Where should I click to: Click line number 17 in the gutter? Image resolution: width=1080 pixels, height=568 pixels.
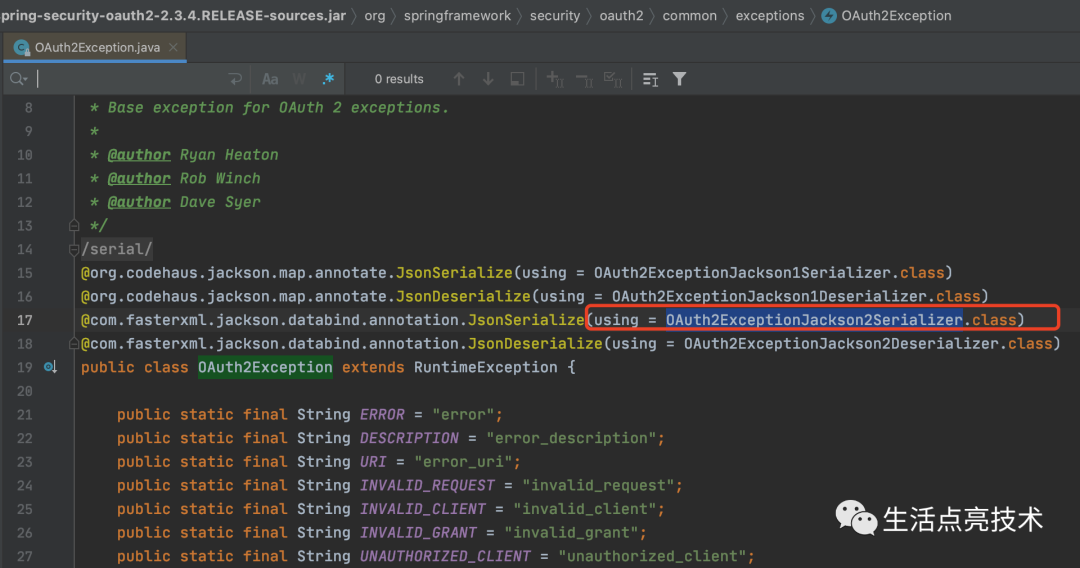coord(25,320)
